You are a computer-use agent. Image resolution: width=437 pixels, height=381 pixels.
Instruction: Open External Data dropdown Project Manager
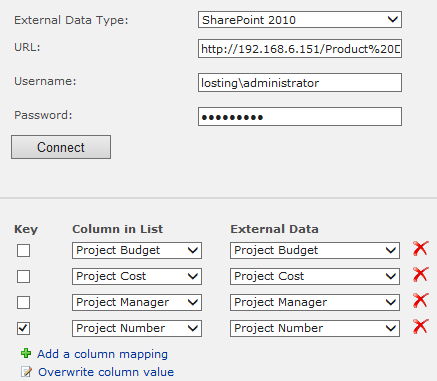315,302
